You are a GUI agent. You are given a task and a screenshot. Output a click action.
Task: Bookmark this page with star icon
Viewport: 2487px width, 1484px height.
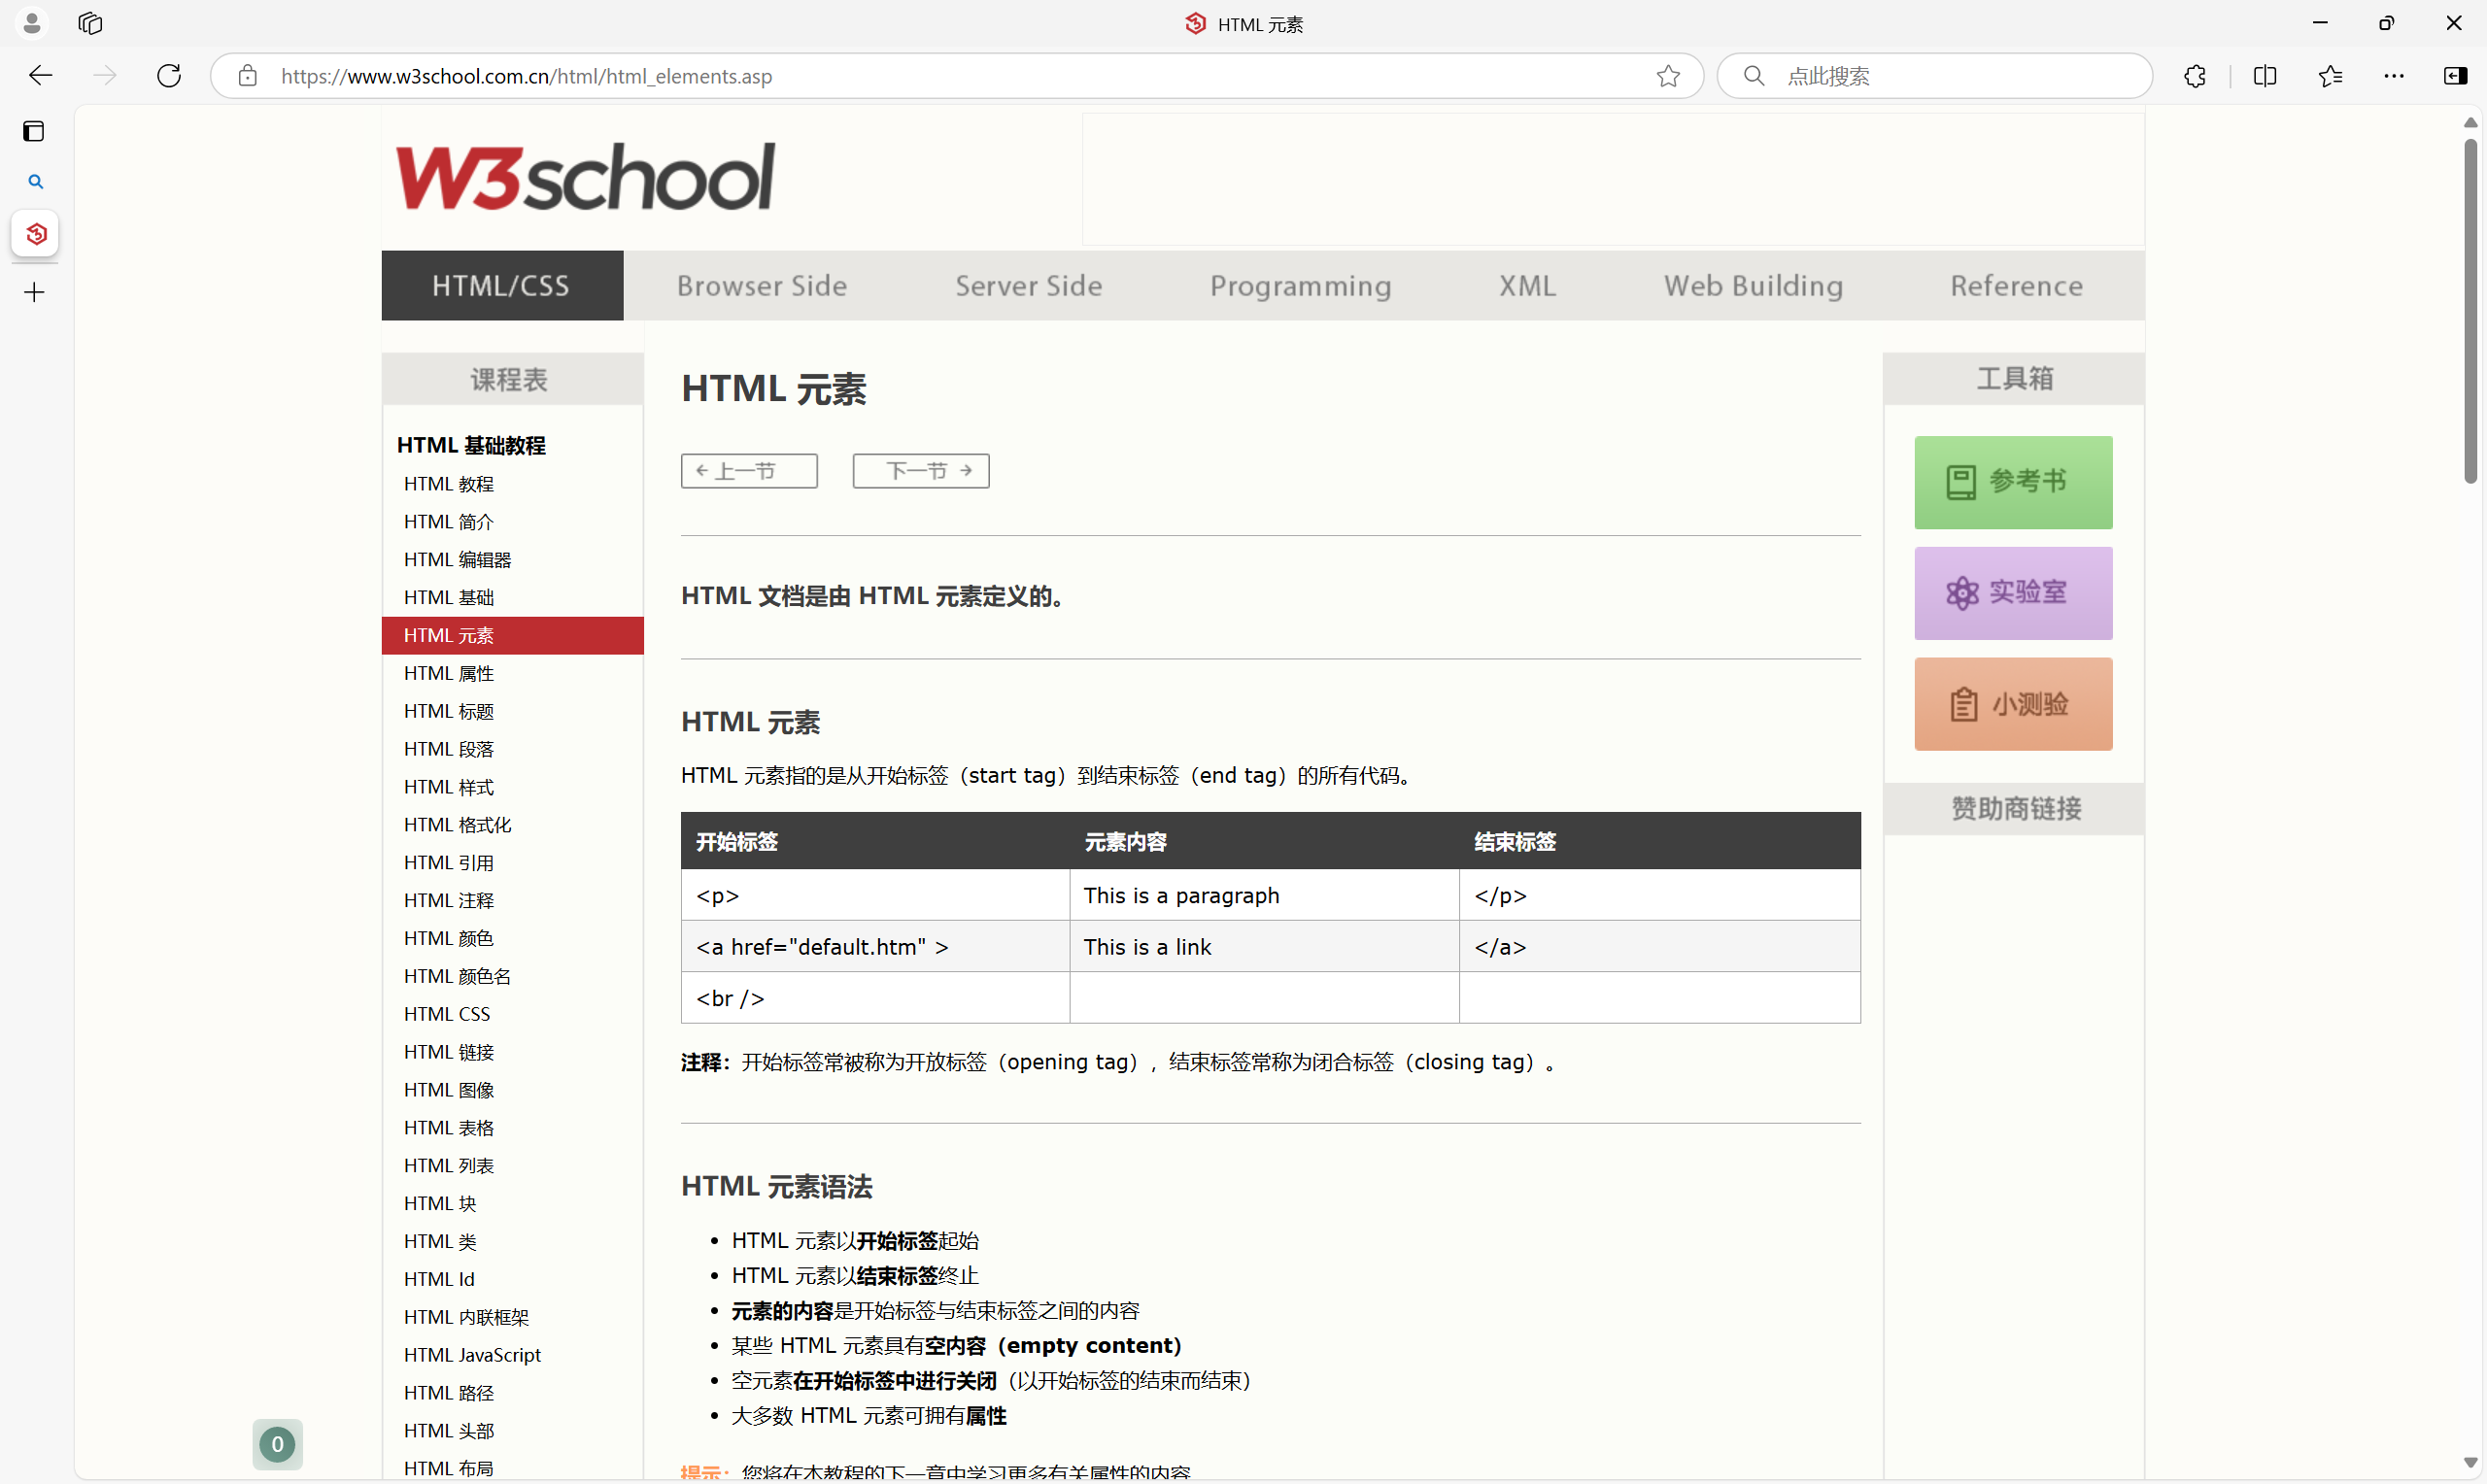[1667, 76]
